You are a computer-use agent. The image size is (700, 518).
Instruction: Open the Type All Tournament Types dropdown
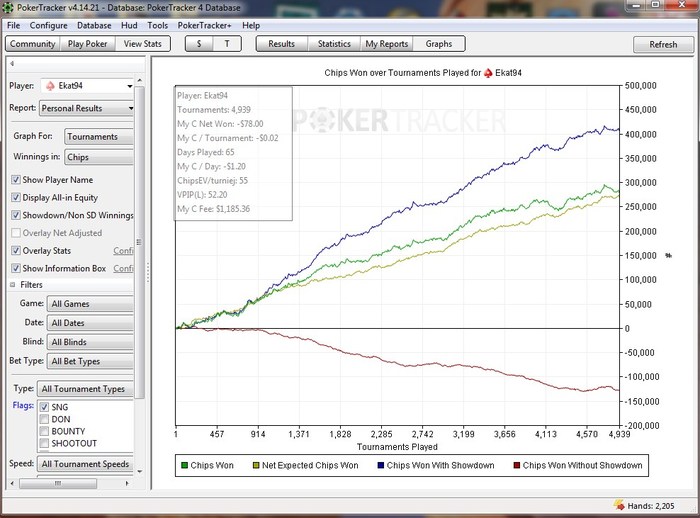(85, 389)
